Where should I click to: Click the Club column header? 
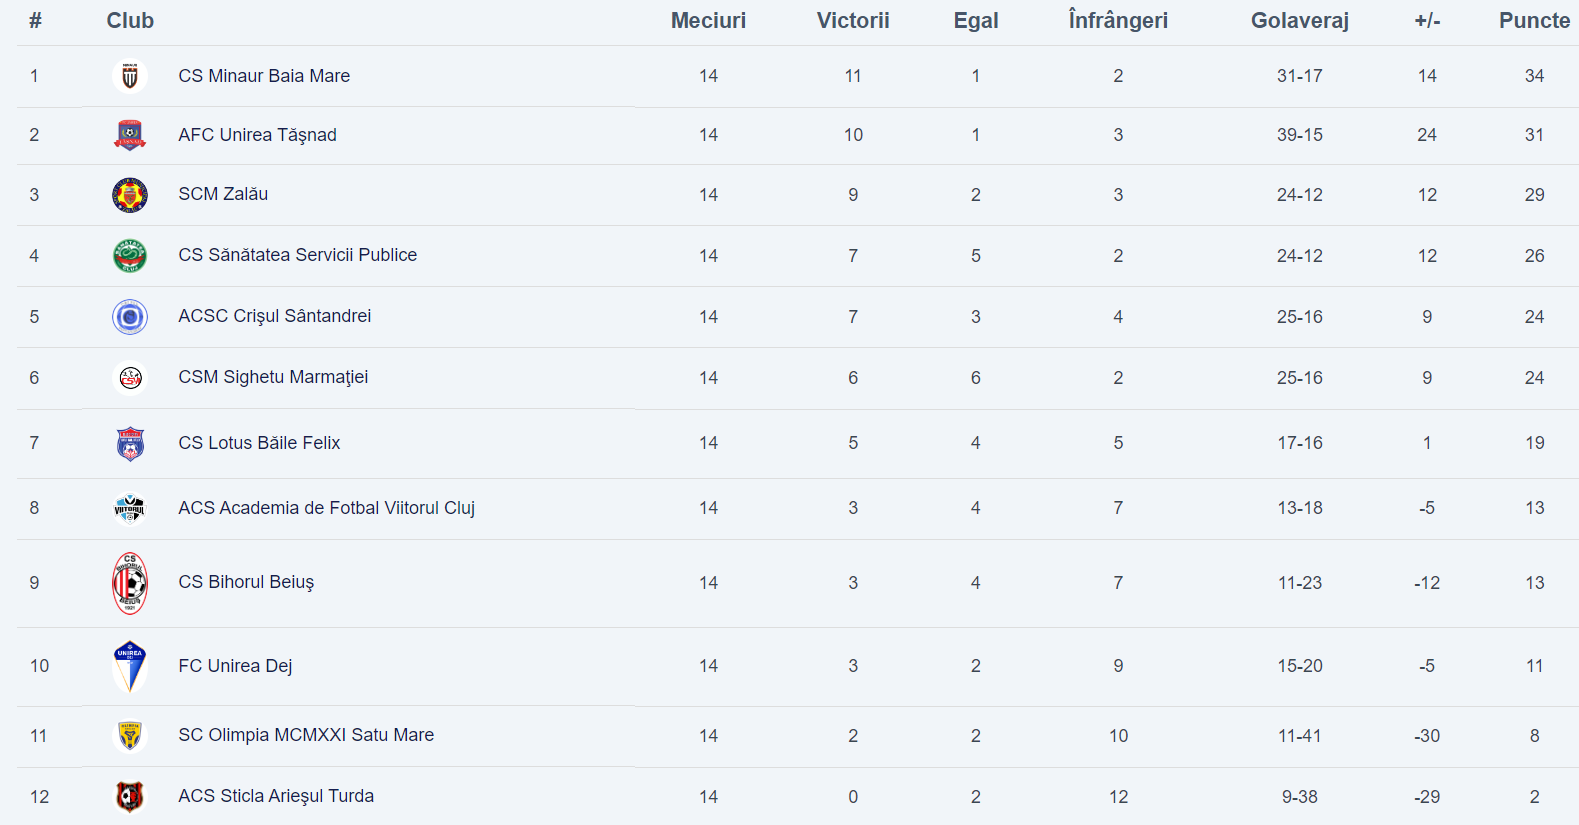[130, 21]
